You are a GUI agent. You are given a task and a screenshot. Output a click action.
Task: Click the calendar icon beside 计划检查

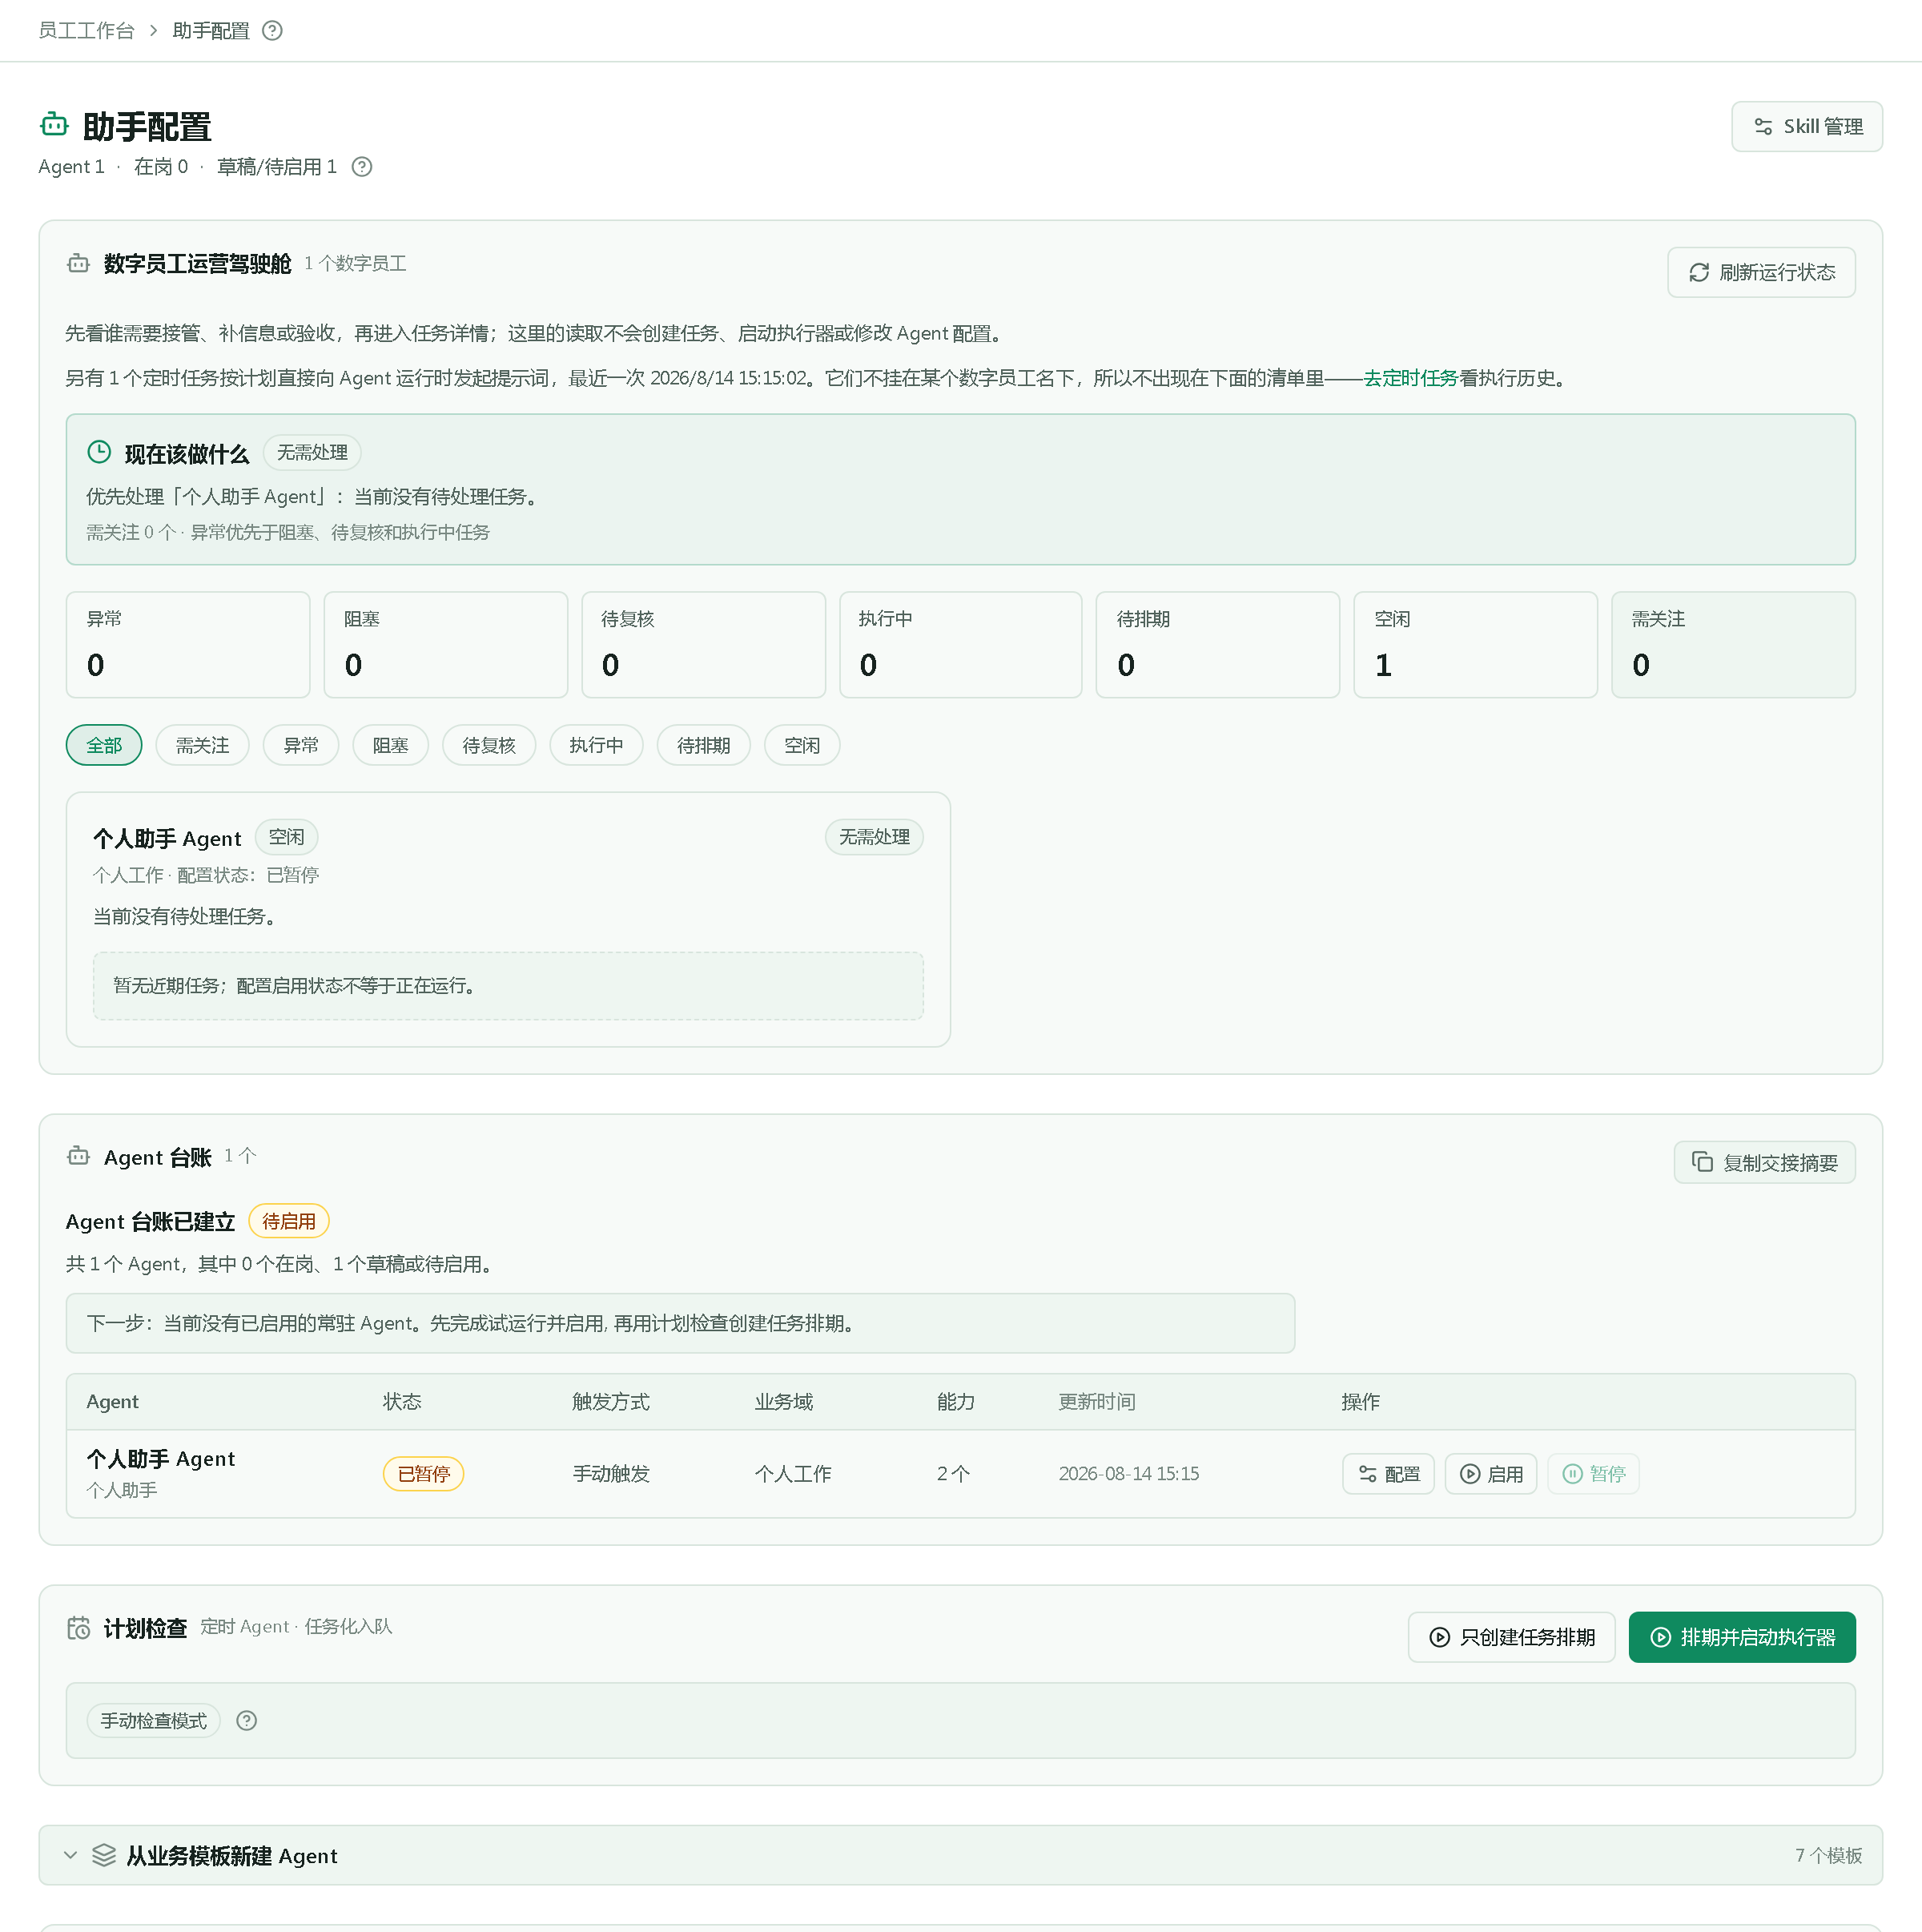coord(78,1629)
